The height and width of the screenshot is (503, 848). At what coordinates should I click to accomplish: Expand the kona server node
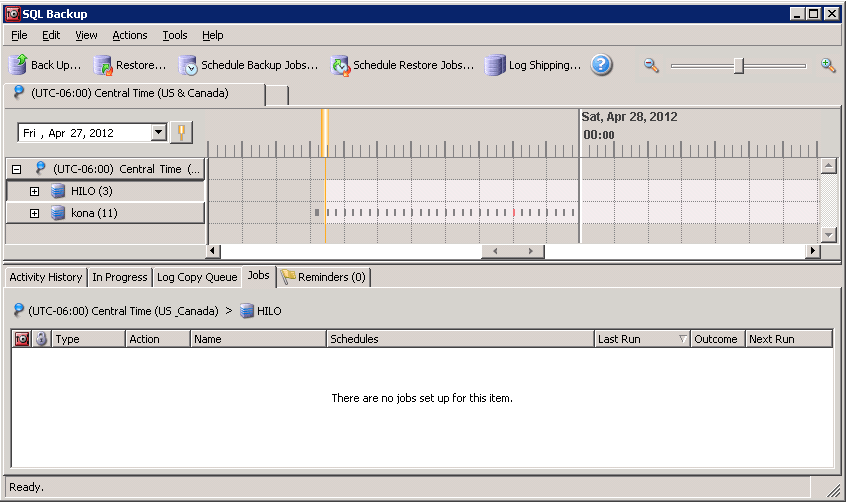[35, 213]
